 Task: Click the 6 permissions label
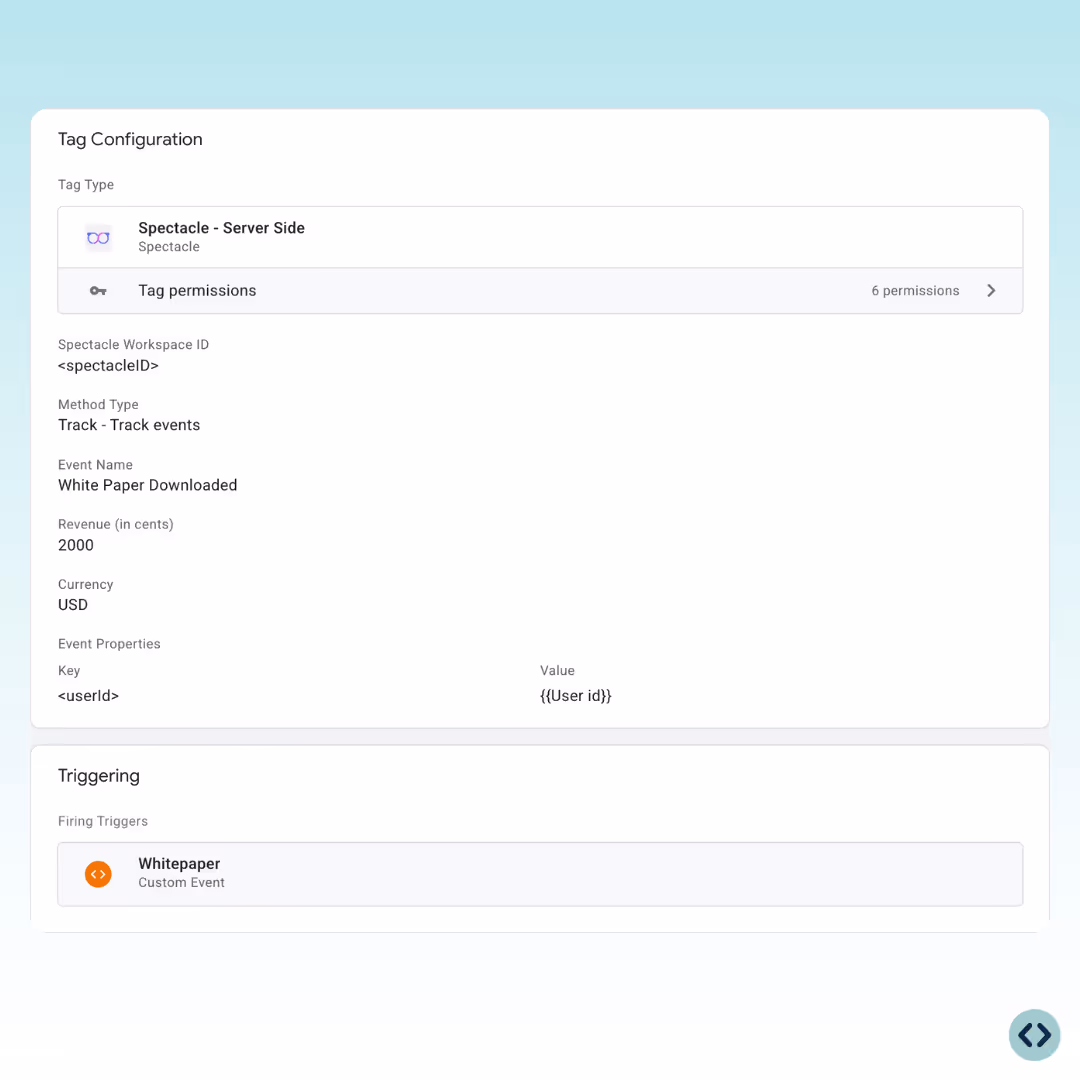(915, 291)
